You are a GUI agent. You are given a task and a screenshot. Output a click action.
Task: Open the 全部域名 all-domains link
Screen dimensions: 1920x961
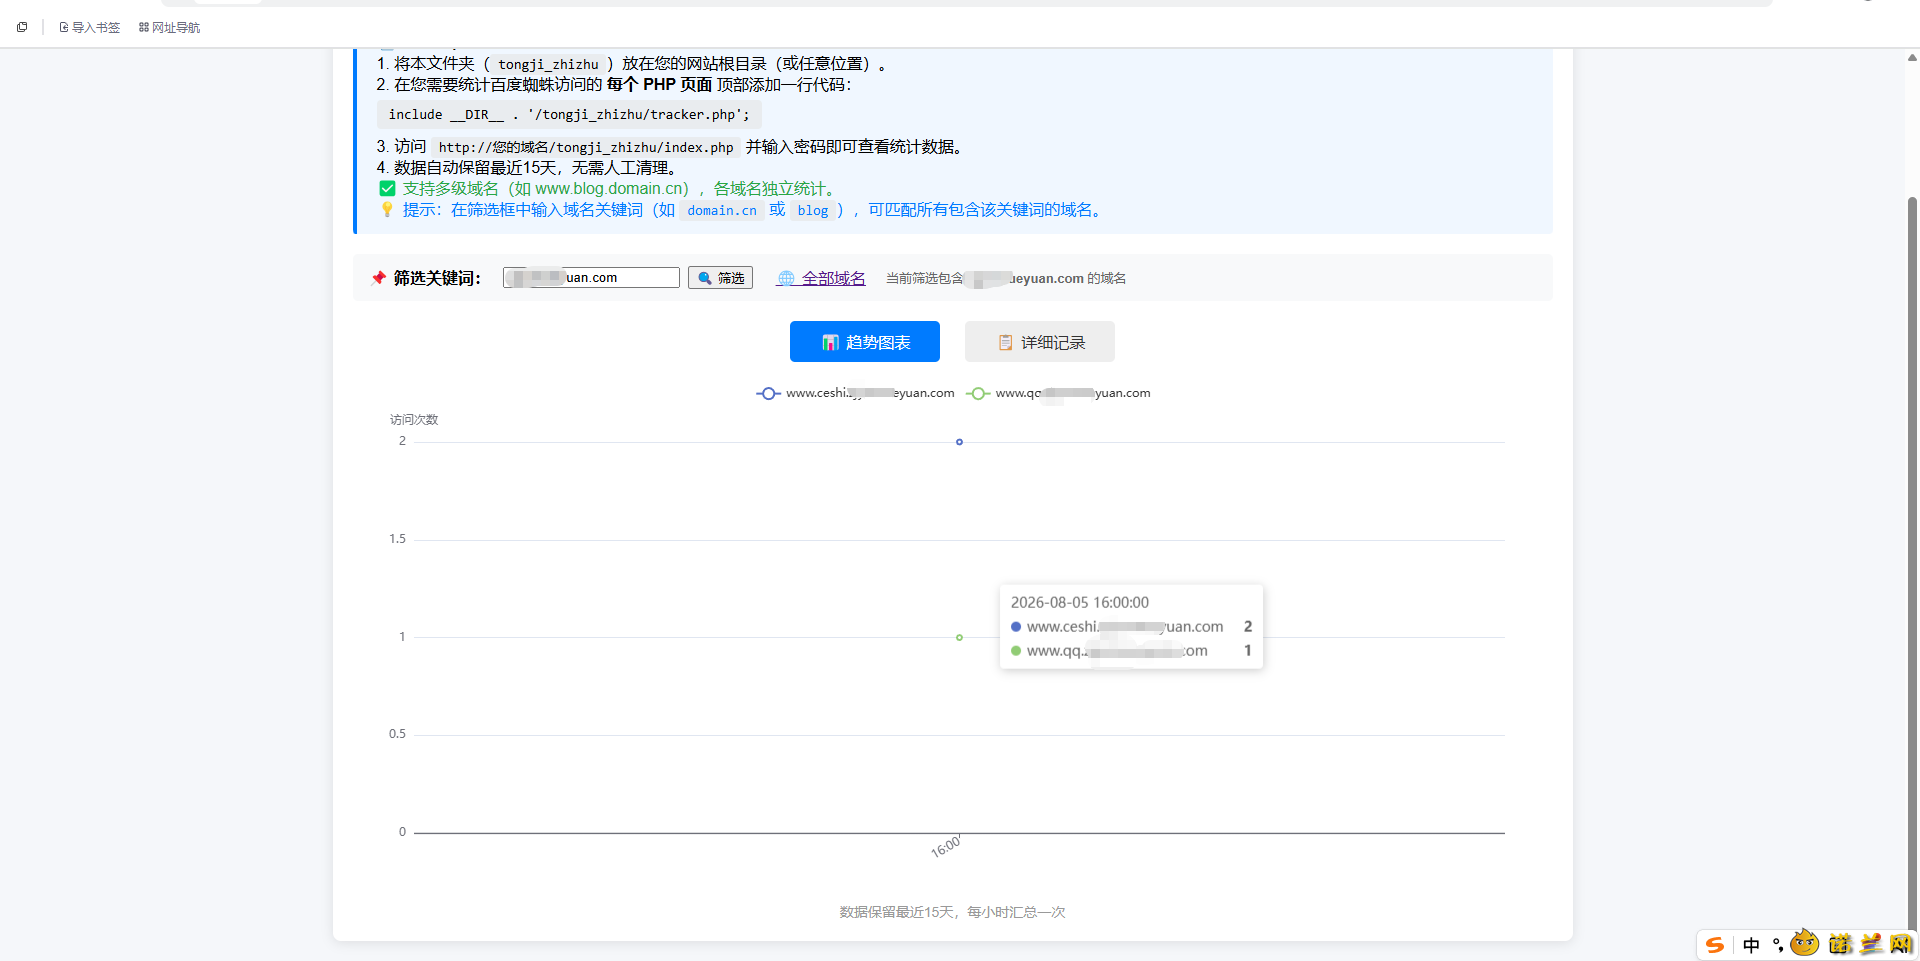point(833,278)
